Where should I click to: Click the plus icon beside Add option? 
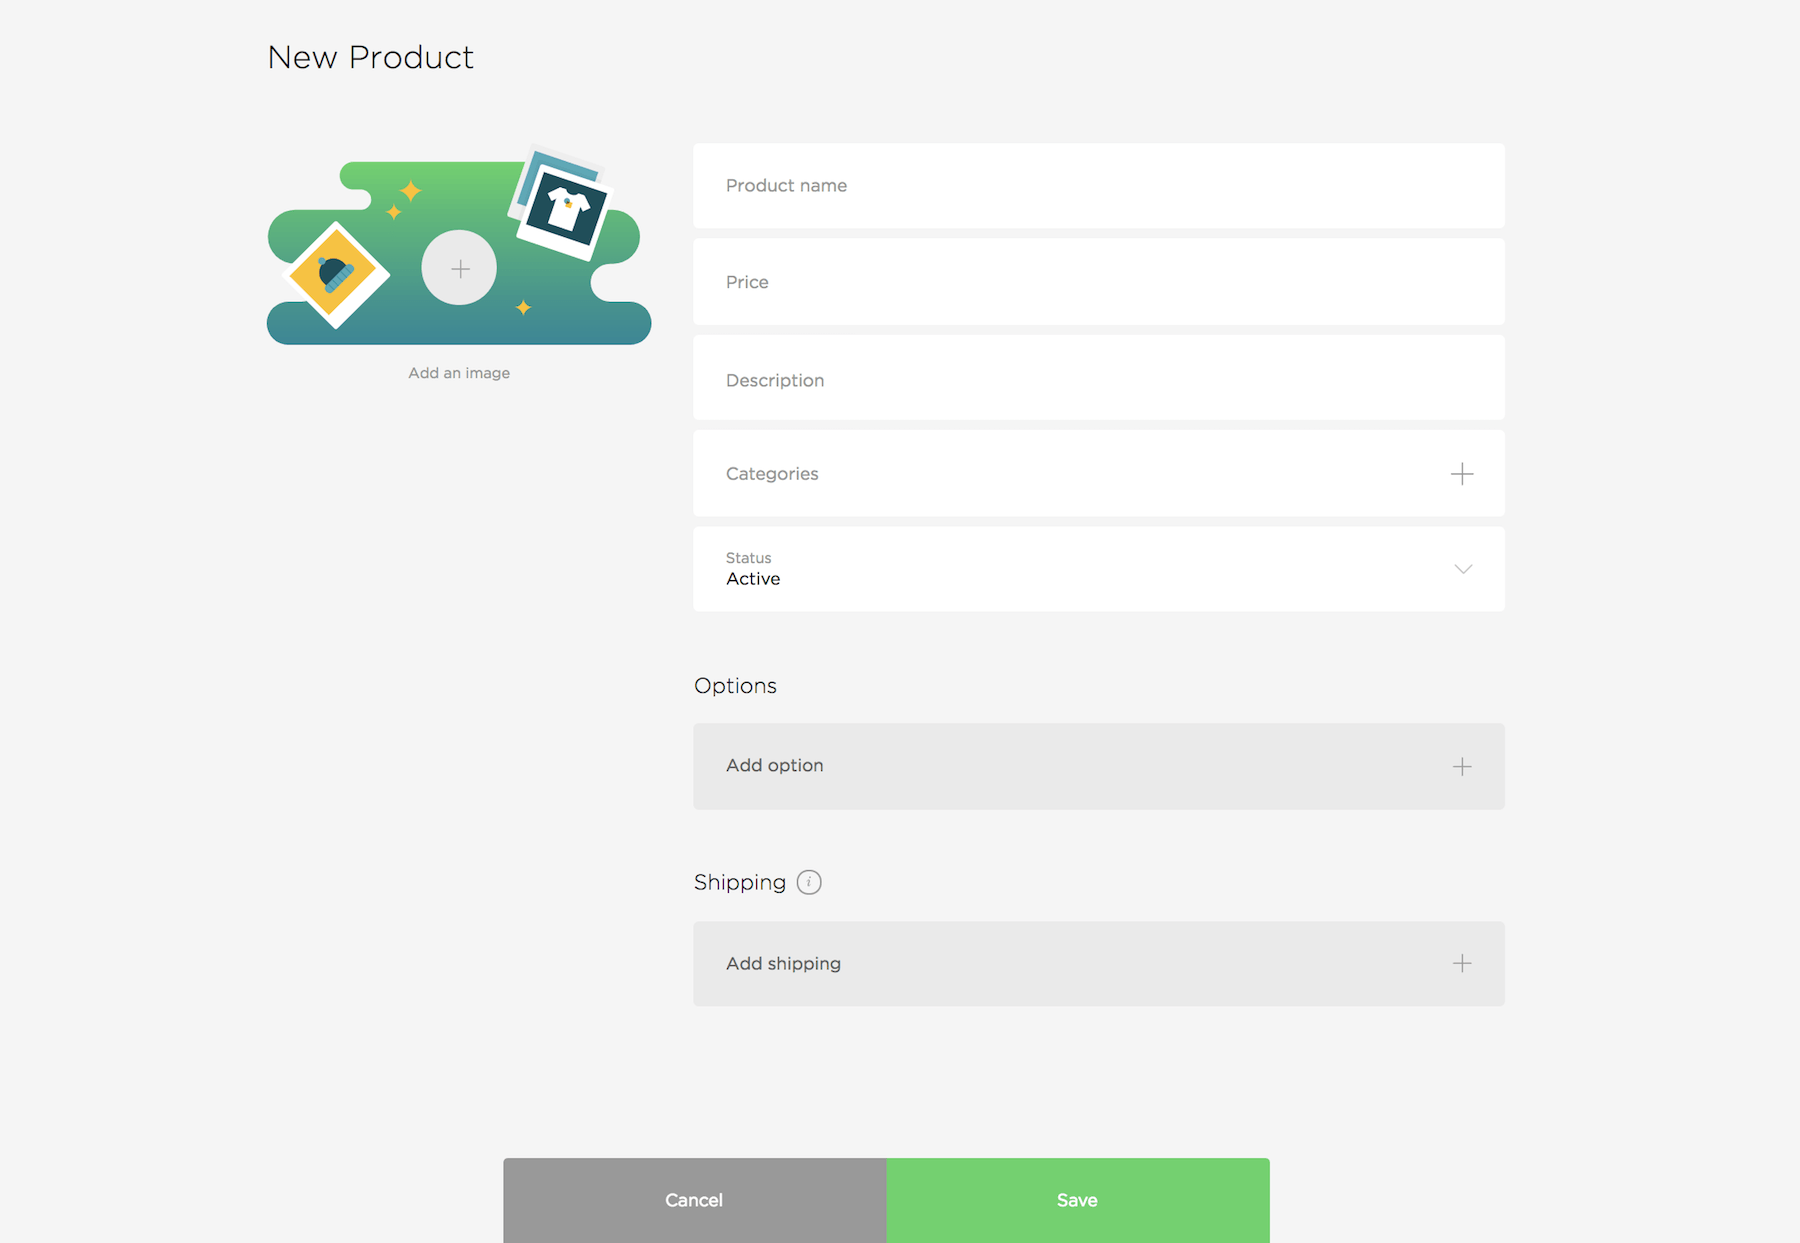1461,767
